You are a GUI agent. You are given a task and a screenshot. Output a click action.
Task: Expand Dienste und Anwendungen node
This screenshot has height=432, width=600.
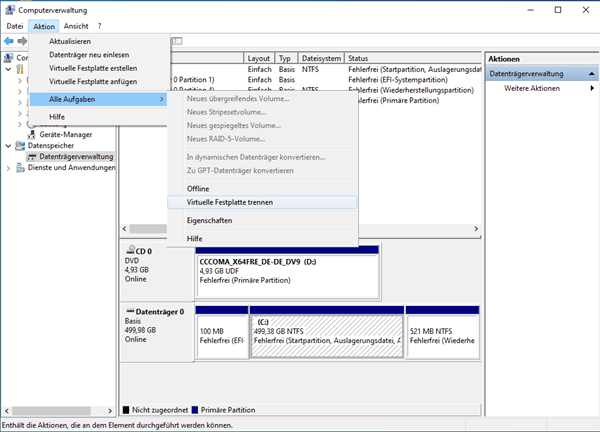pos(9,168)
